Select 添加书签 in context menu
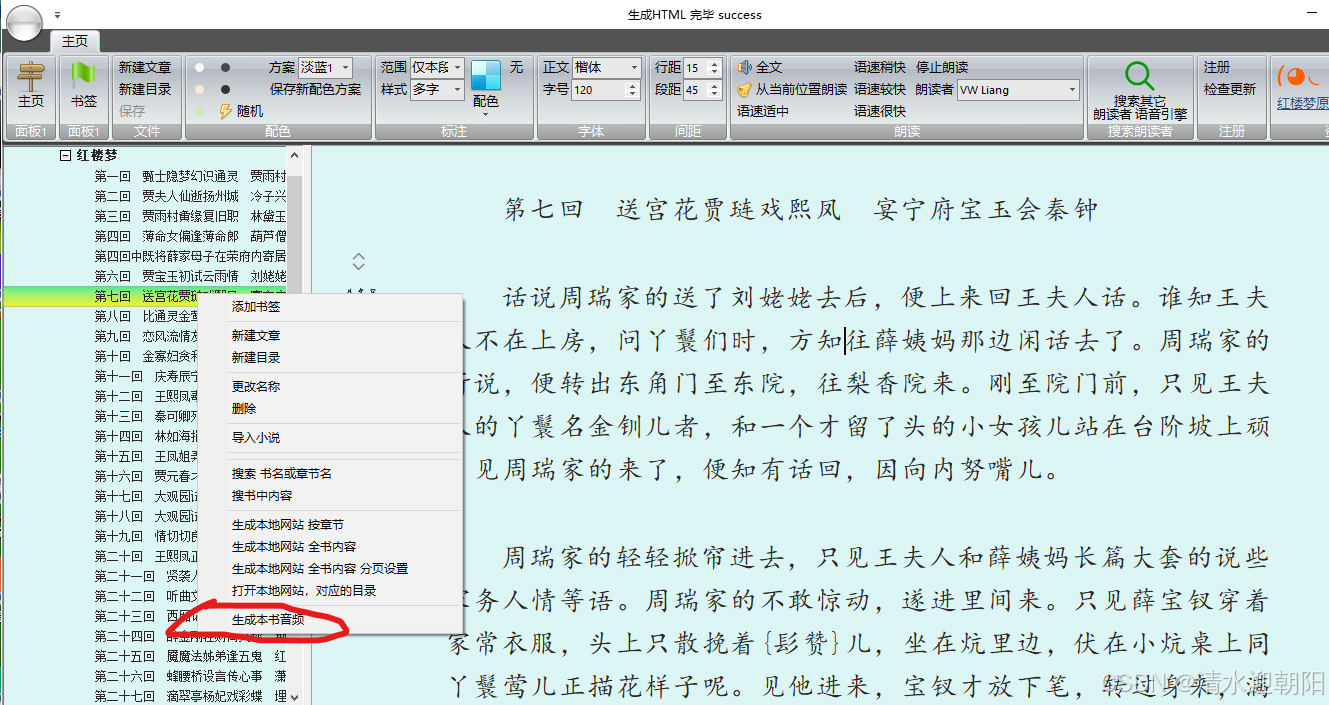 pos(256,307)
